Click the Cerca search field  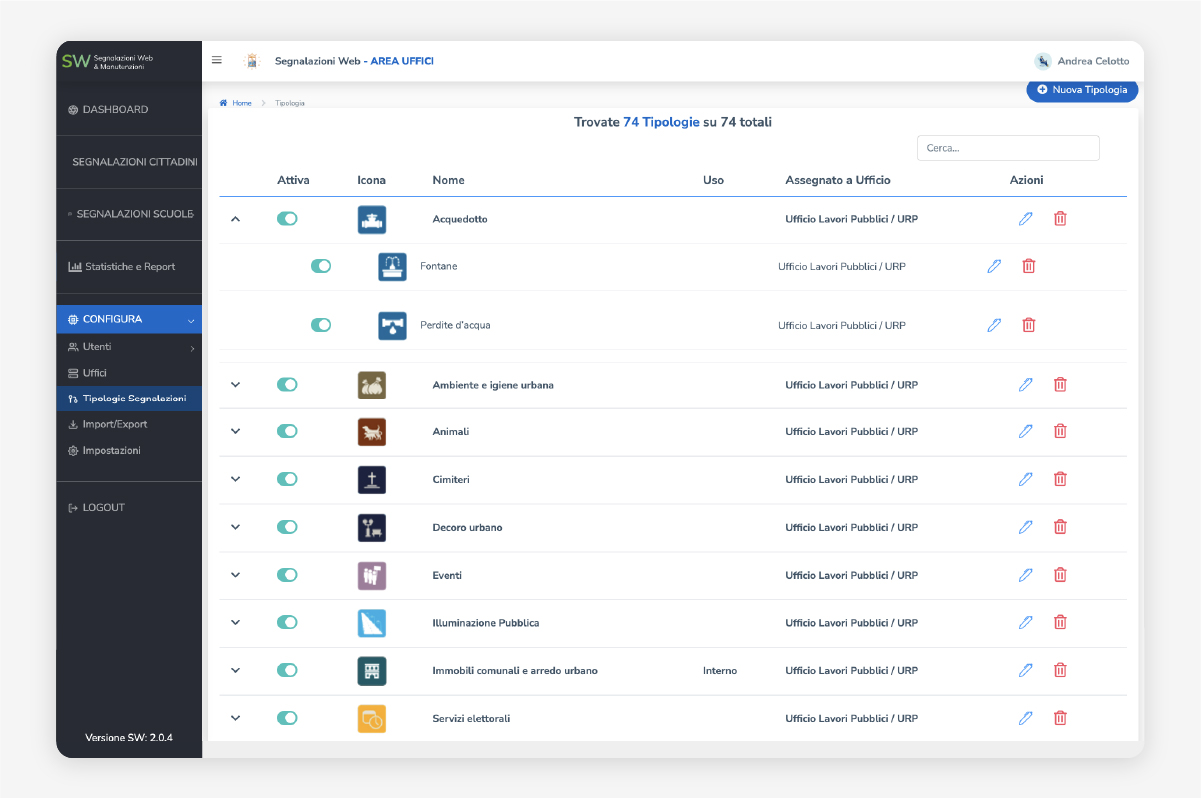point(1007,148)
